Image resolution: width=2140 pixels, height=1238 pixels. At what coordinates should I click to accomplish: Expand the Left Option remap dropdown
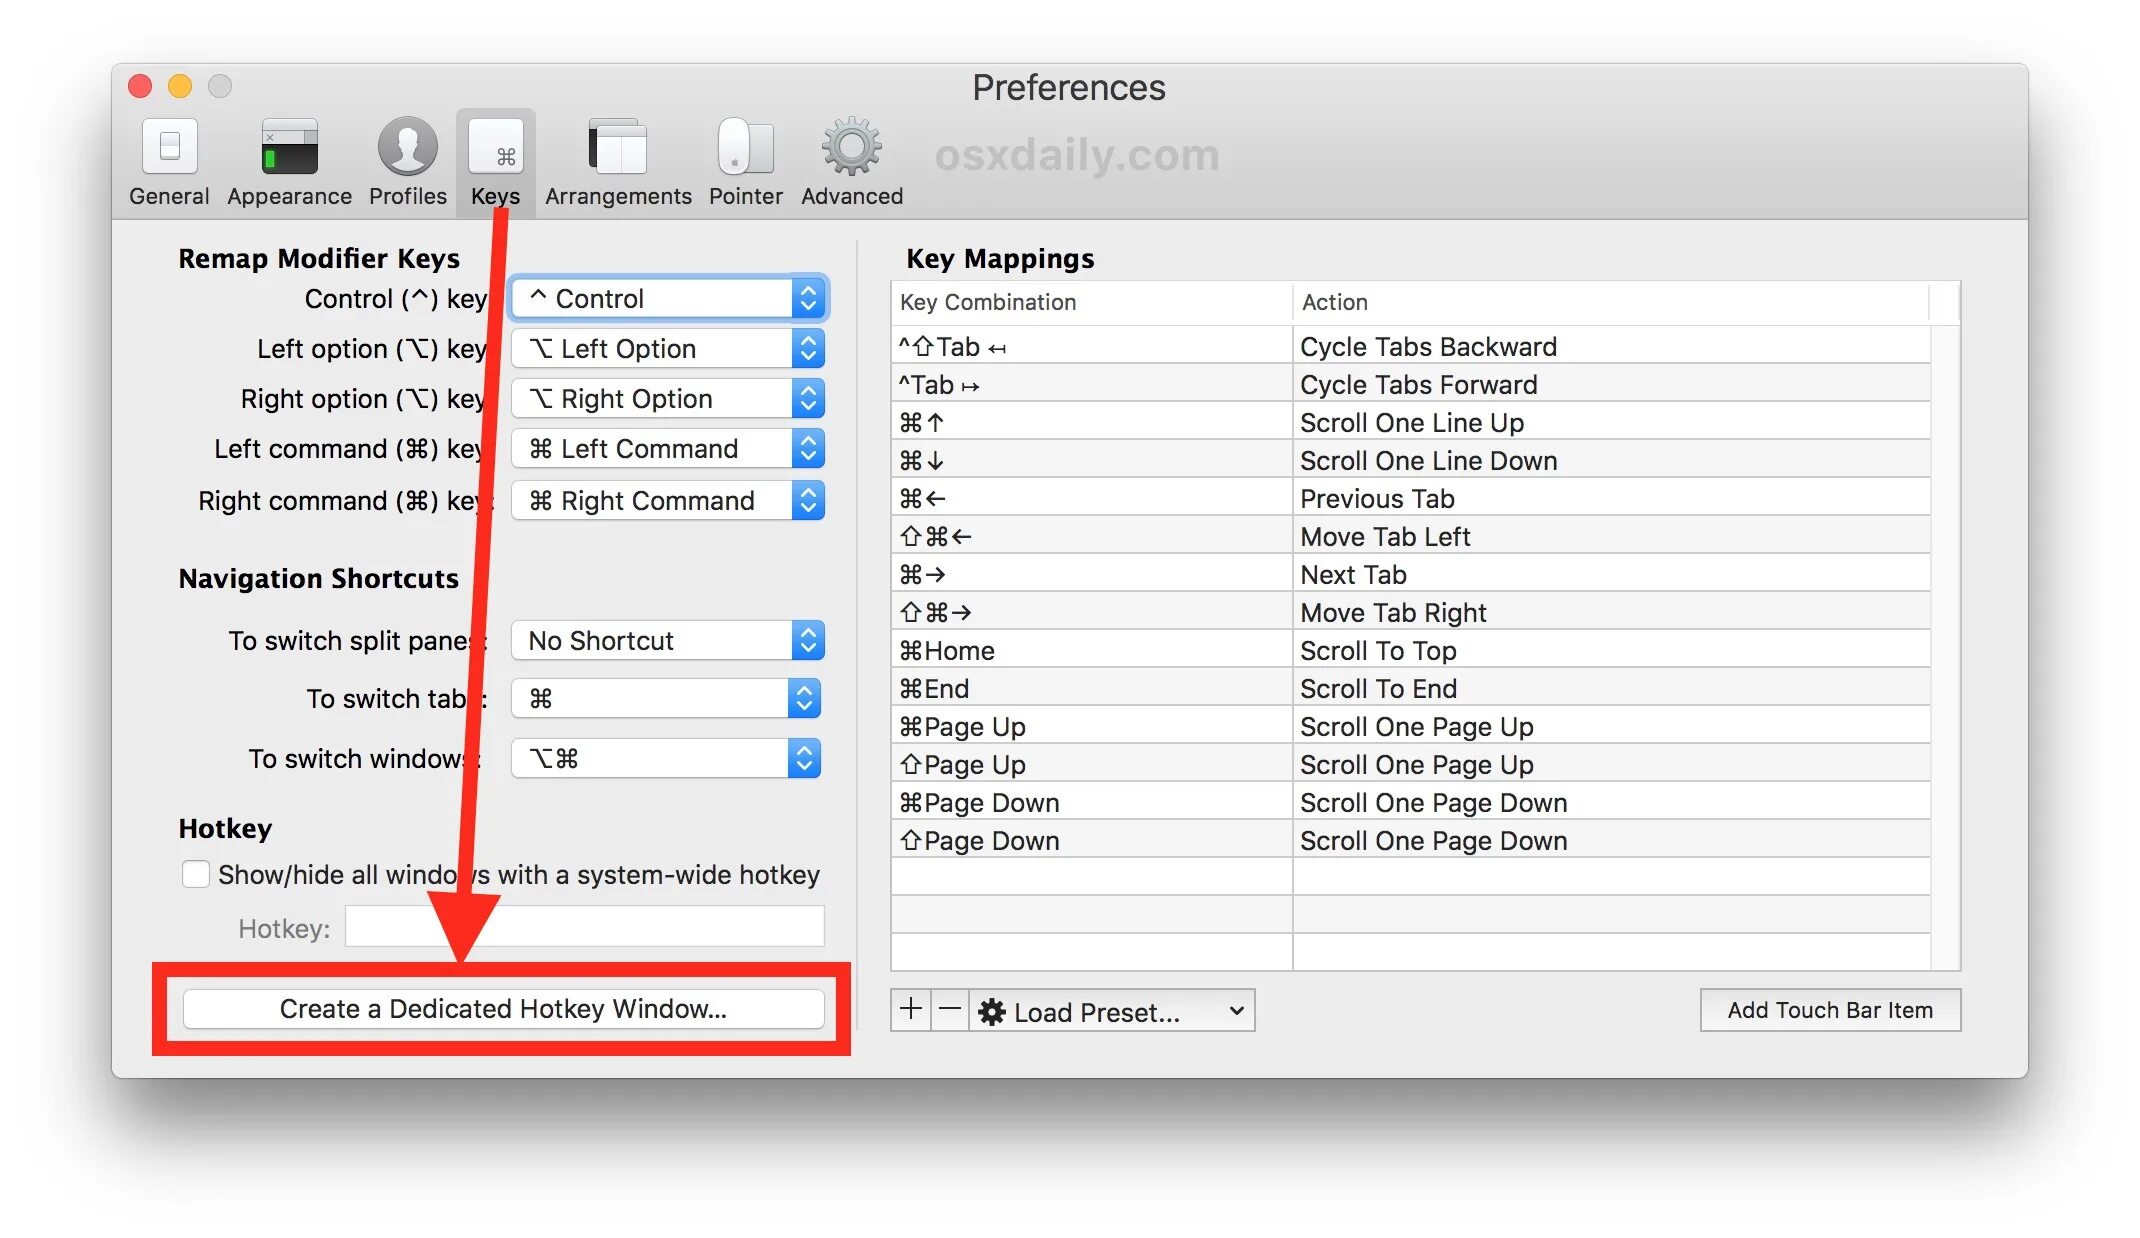click(668, 349)
